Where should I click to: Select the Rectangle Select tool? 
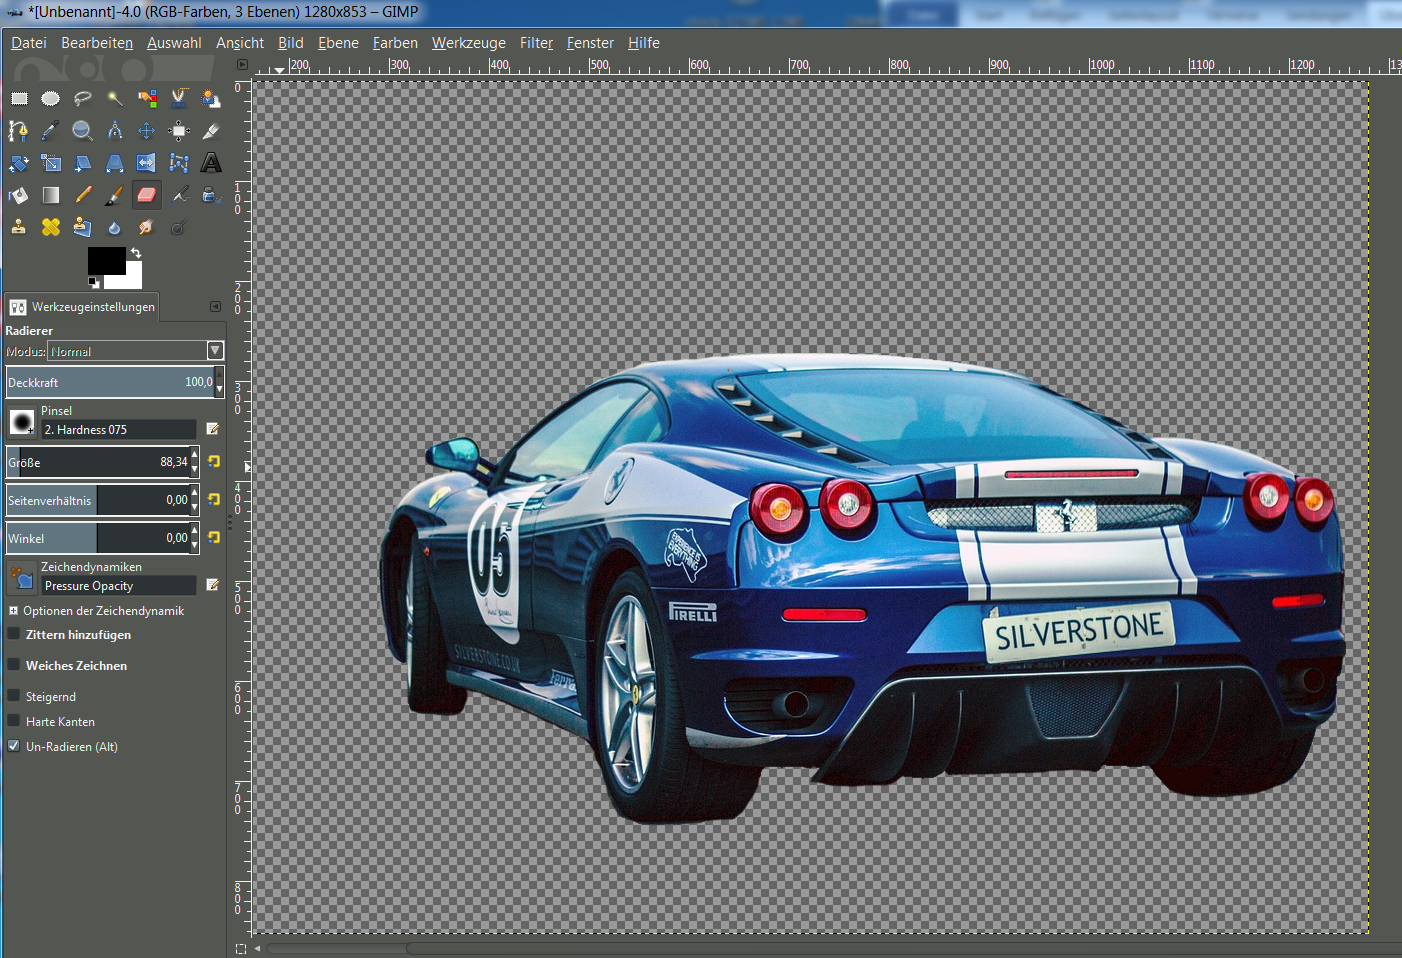19,99
